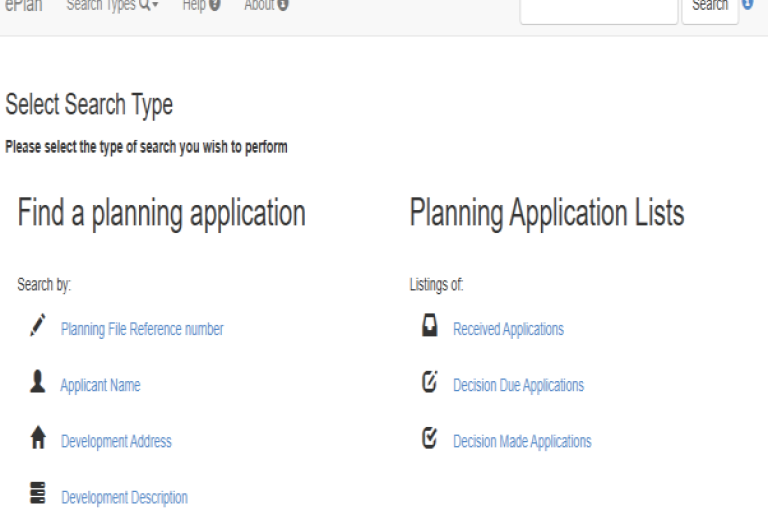Open the About menu item
768x512 pixels.
pyautogui.click(x=266, y=6)
